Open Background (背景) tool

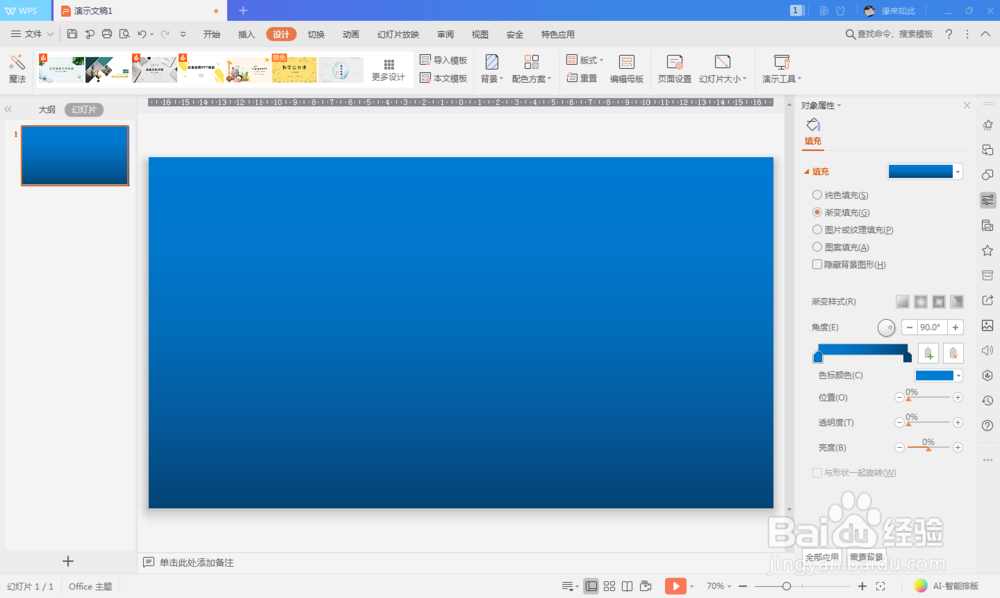pos(492,69)
